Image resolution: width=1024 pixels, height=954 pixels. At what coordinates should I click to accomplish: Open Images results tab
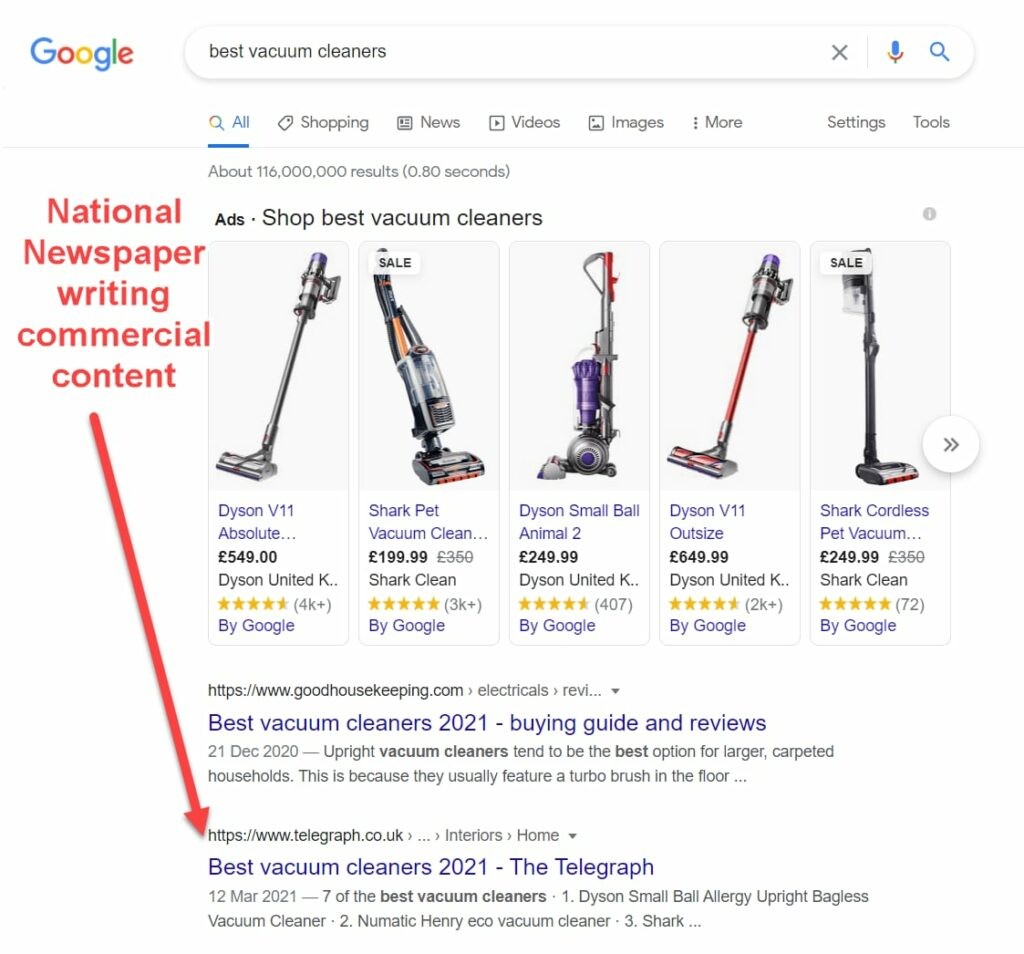626,123
